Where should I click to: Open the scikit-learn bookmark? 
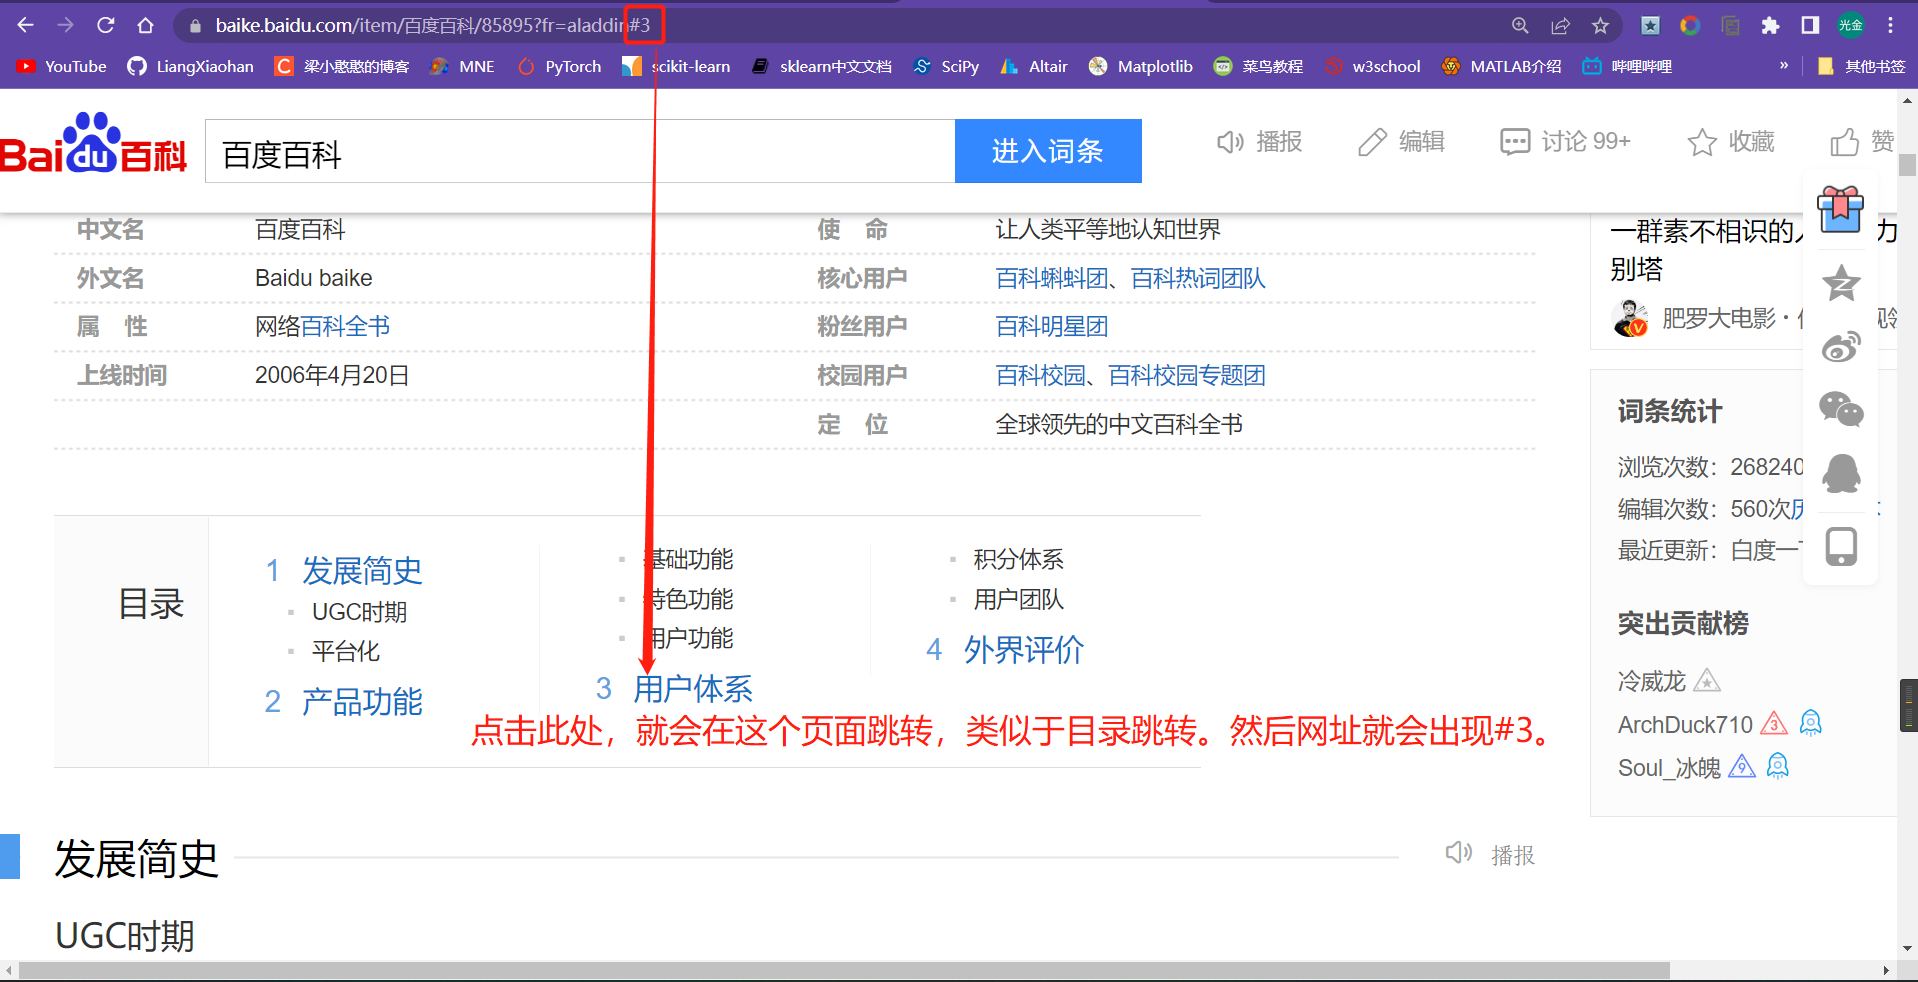676,66
